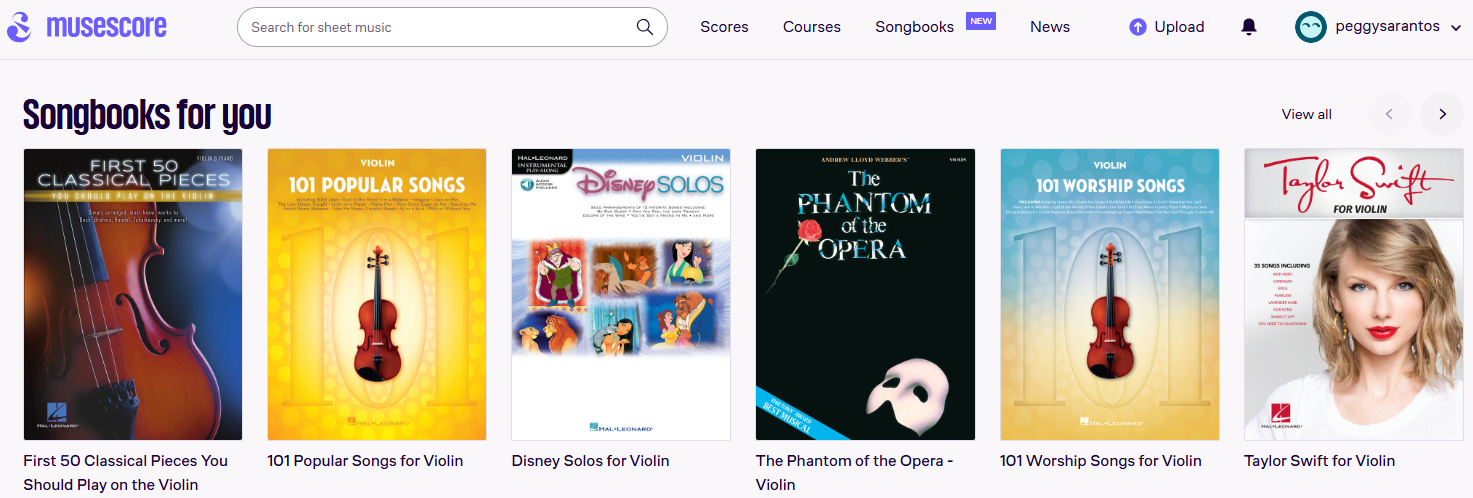Open the News page

click(1050, 27)
